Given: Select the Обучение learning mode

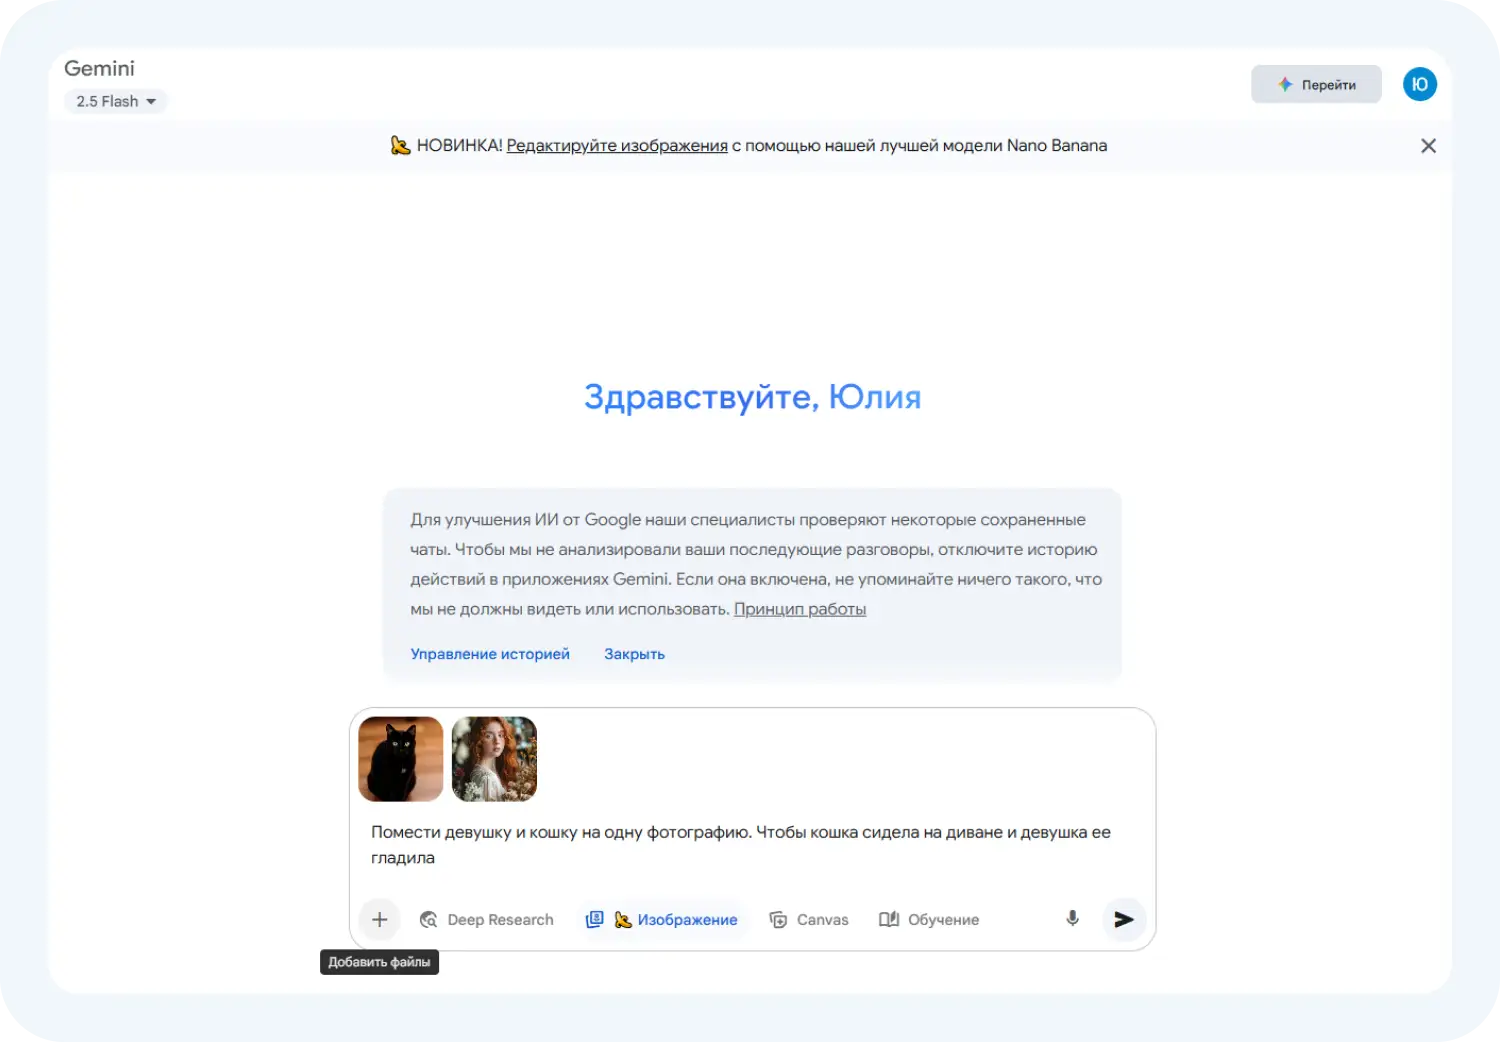Looking at the screenshot, I should [927, 919].
